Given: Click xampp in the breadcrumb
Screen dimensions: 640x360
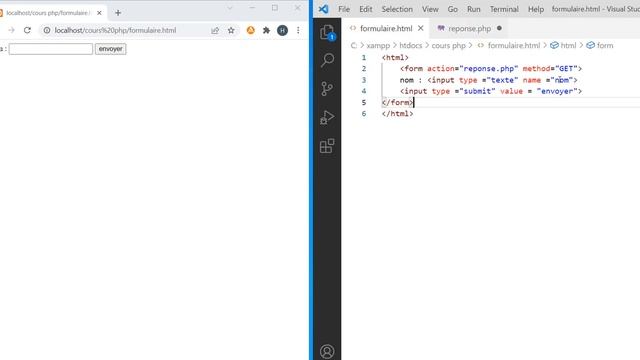Looking at the screenshot, I should pos(378,45).
